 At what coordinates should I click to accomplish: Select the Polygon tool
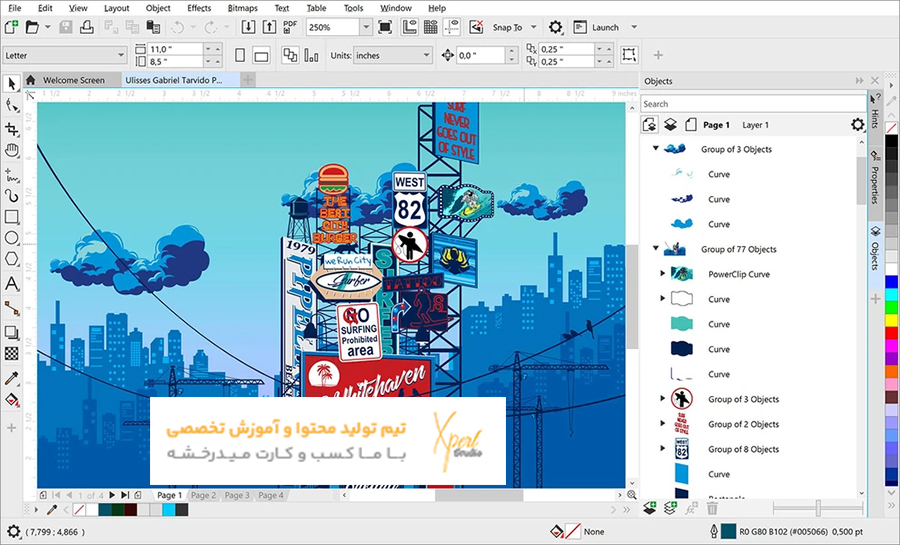(x=11, y=259)
